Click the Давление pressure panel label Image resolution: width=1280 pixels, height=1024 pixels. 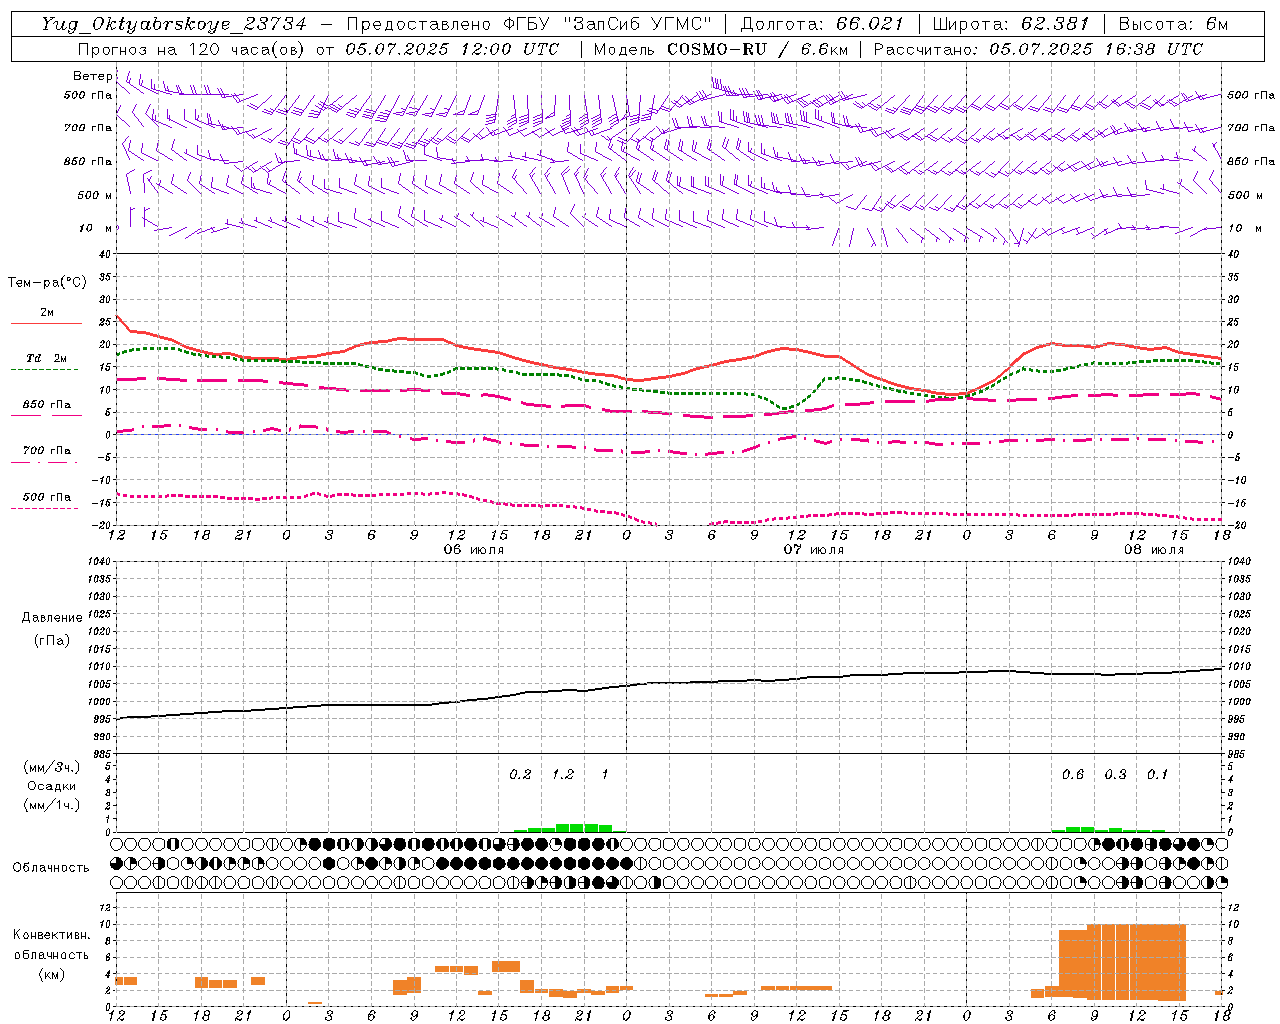52,617
